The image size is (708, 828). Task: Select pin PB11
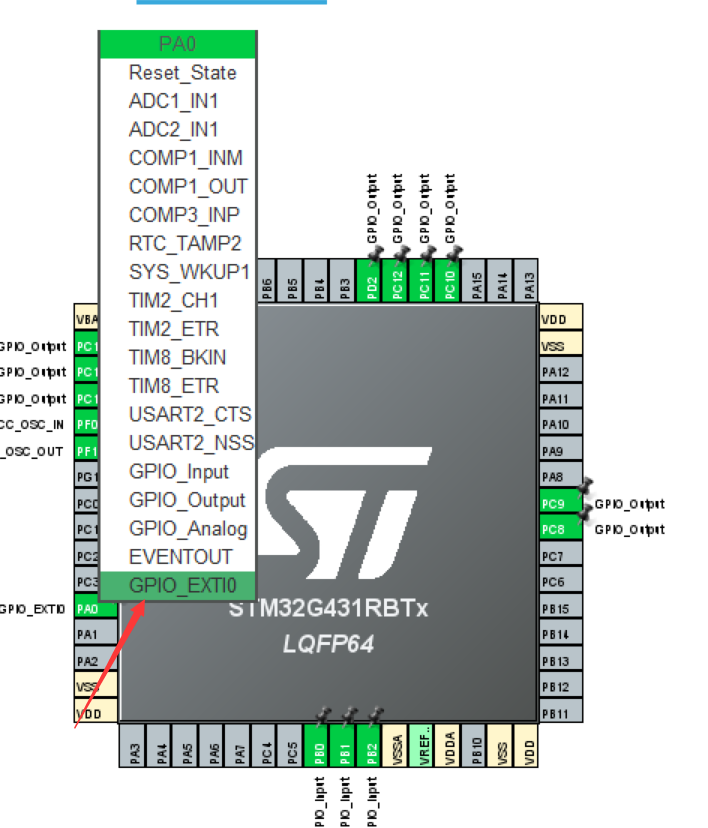point(561,710)
